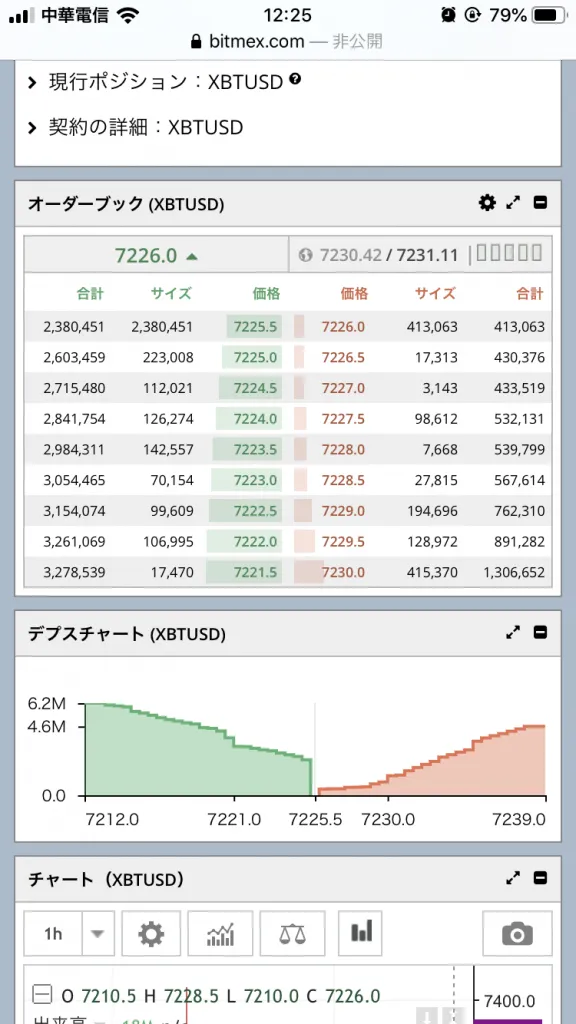Expand depth chart to fullscreen
This screenshot has width=576, height=1024.
(514, 632)
